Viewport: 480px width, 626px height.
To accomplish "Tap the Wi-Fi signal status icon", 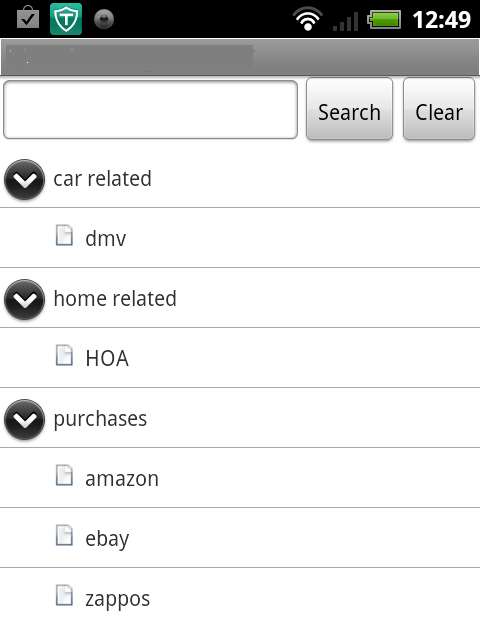I will click(307, 19).
